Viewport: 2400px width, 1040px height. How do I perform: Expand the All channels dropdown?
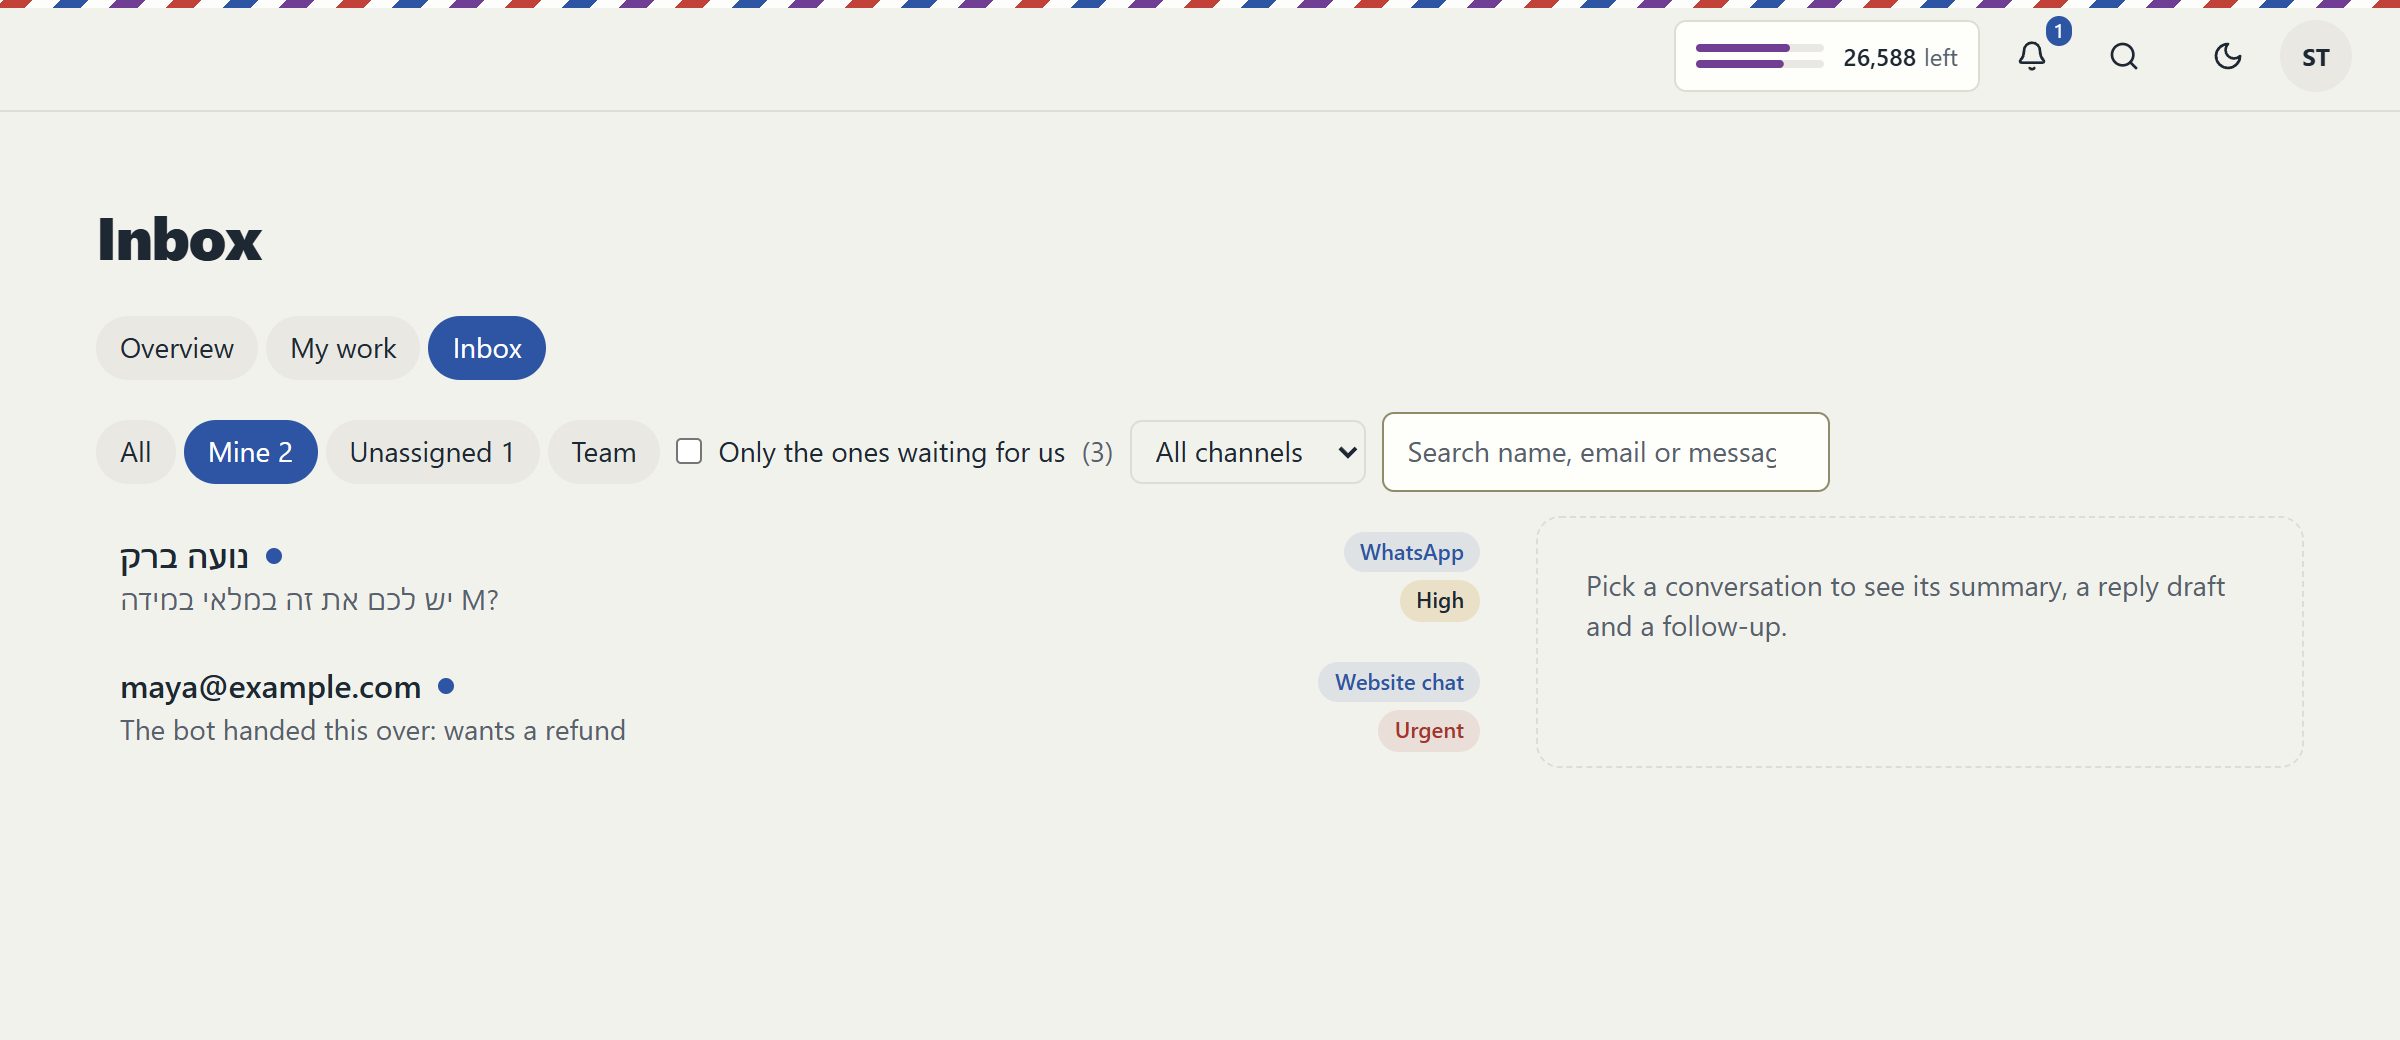[1248, 452]
